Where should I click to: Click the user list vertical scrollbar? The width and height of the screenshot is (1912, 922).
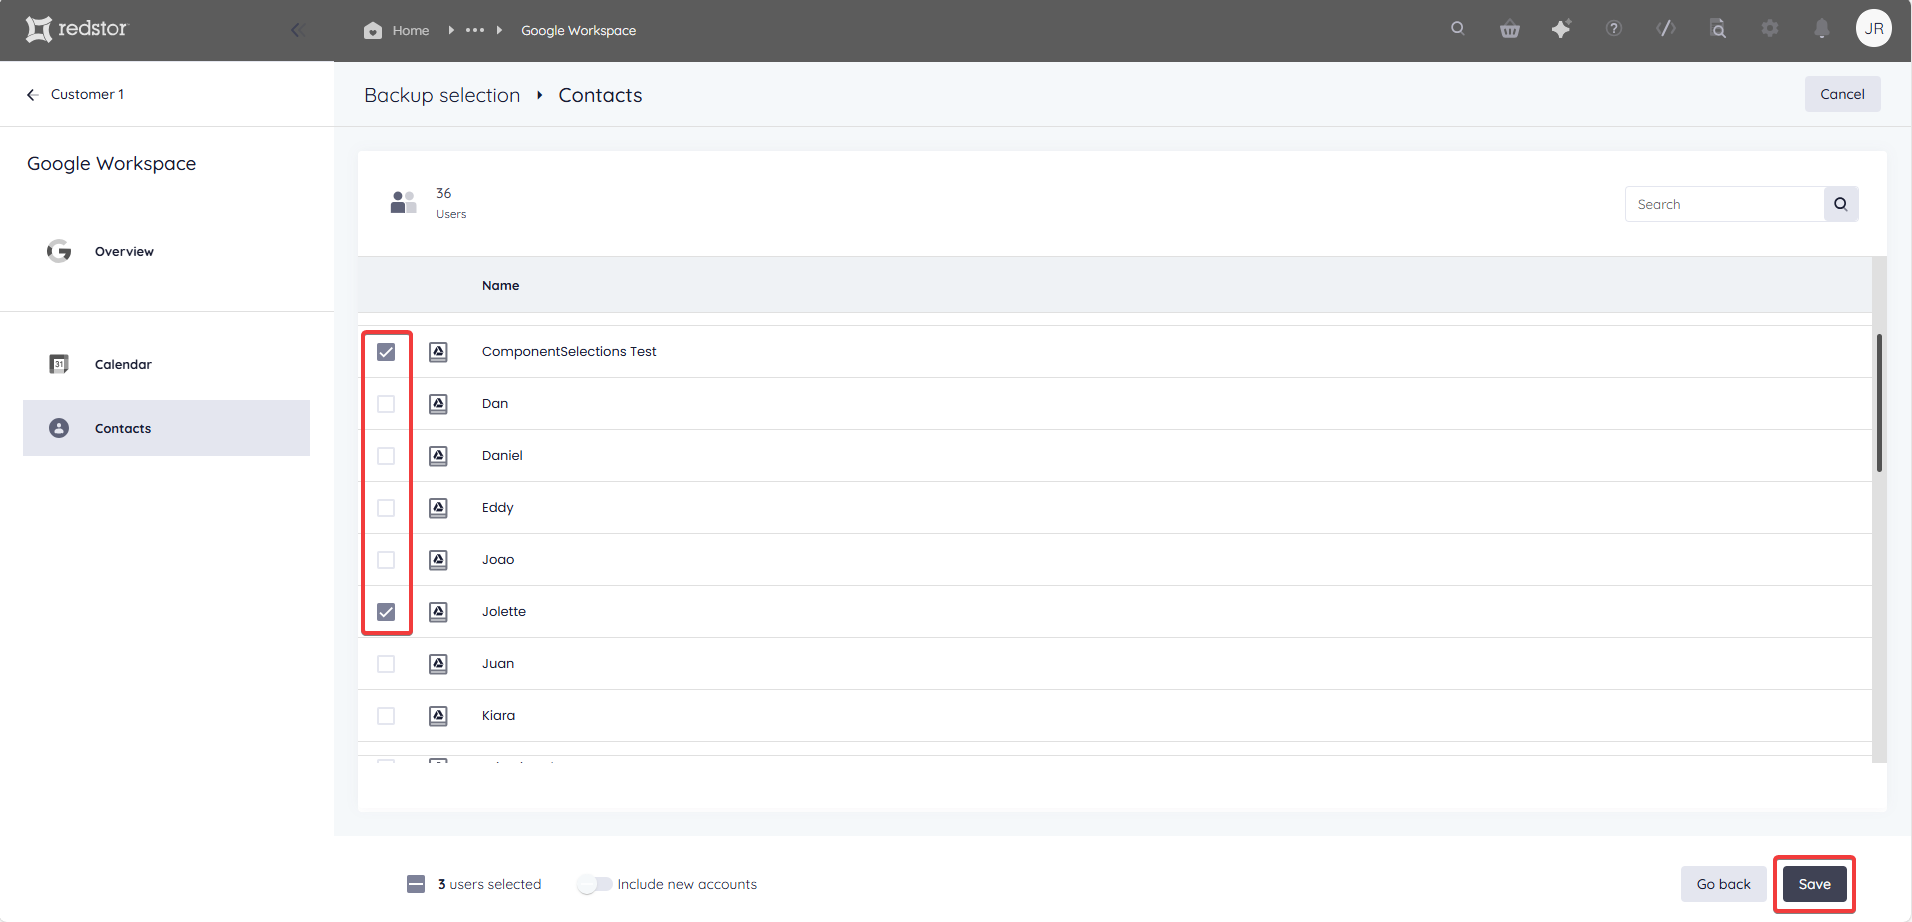pyautogui.click(x=1879, y=403)
